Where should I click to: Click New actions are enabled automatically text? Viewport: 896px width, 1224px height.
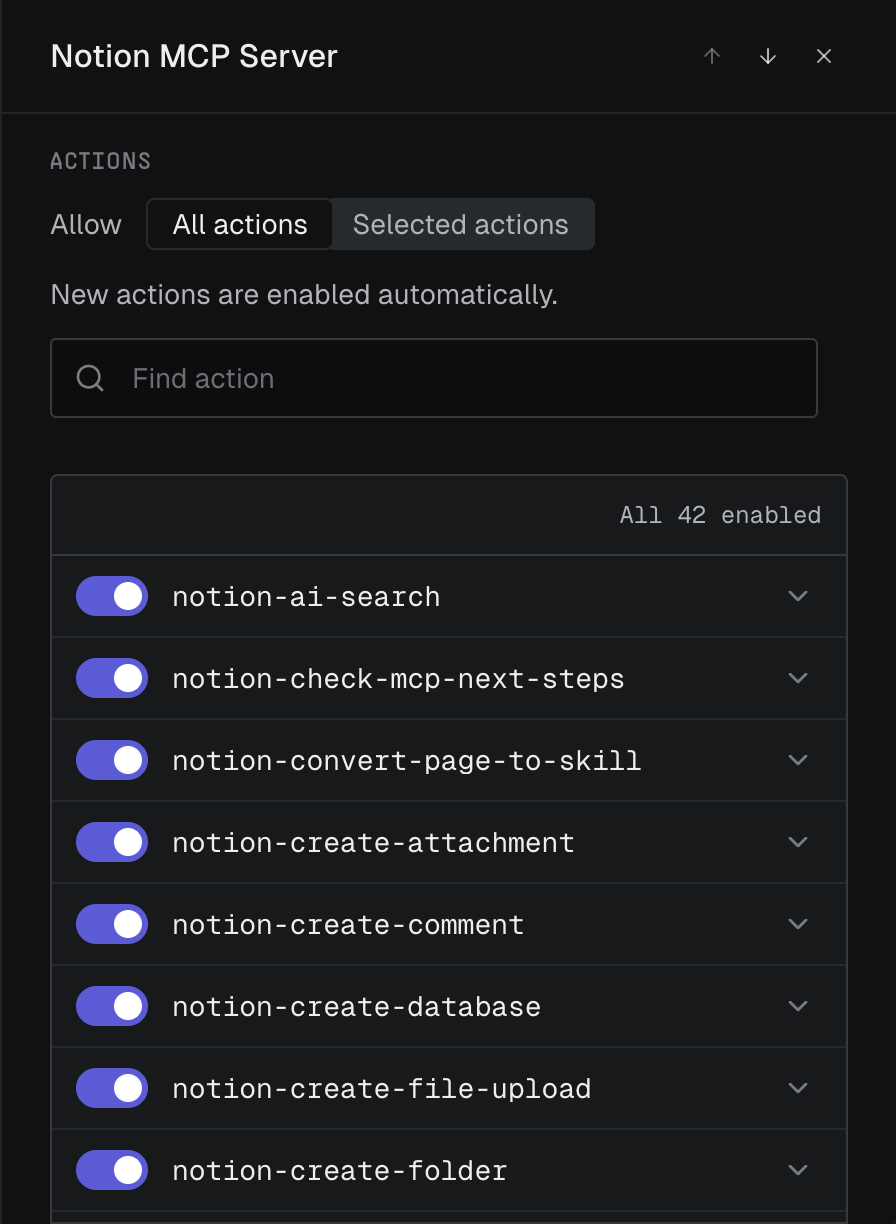[304, 295]
